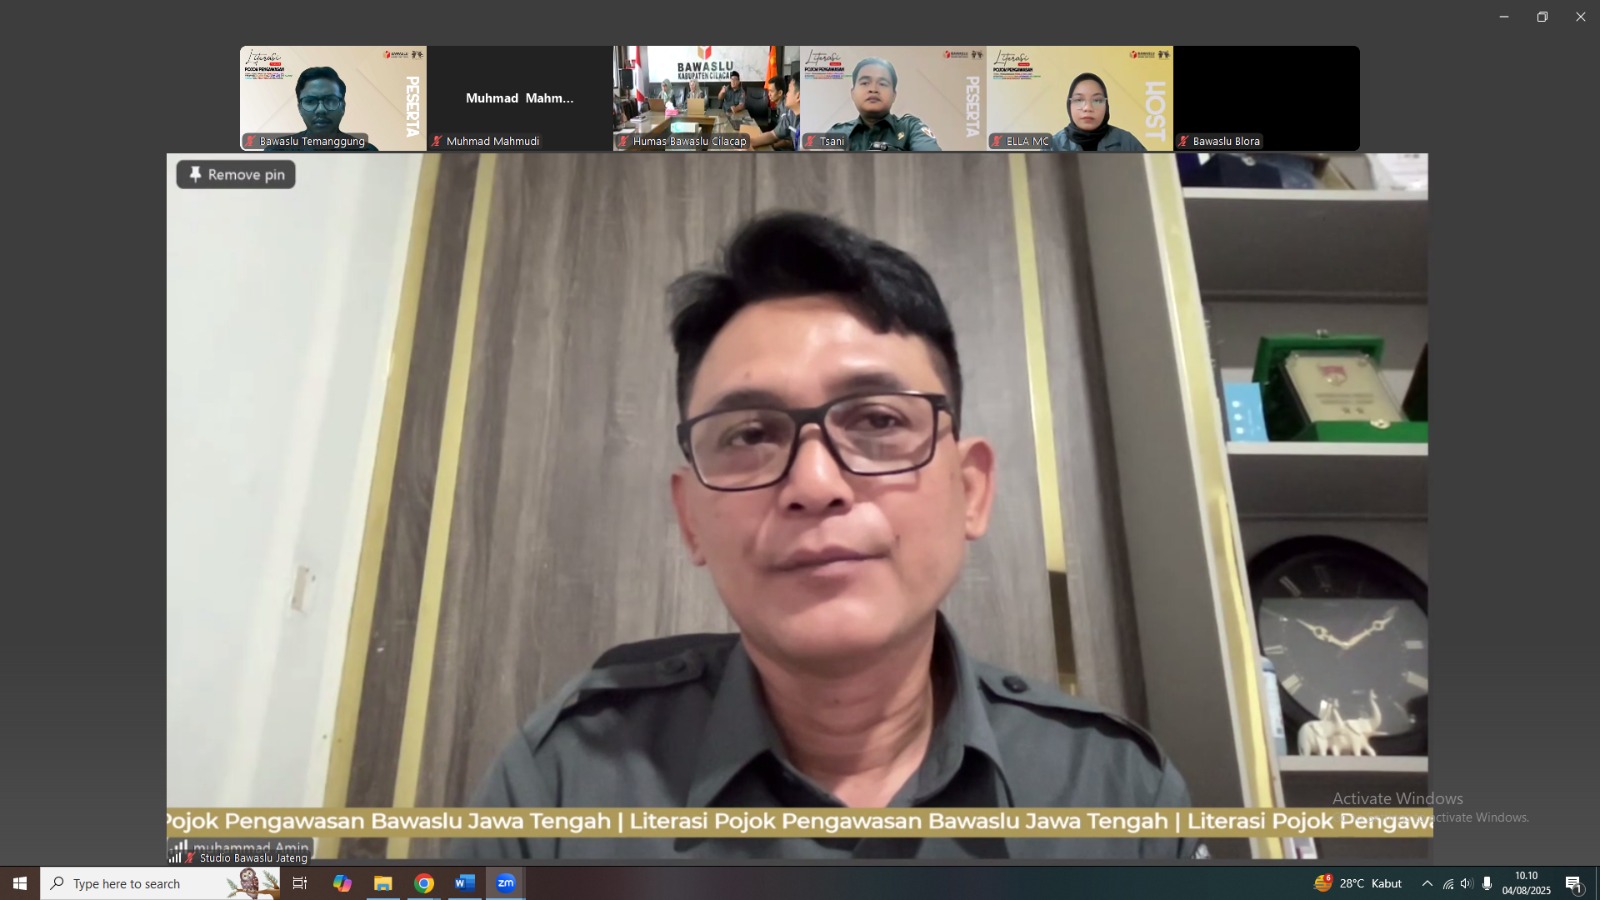
Task: Select Muhmad Mahmudi's participant tile
Action: click(x=519, y=97)
